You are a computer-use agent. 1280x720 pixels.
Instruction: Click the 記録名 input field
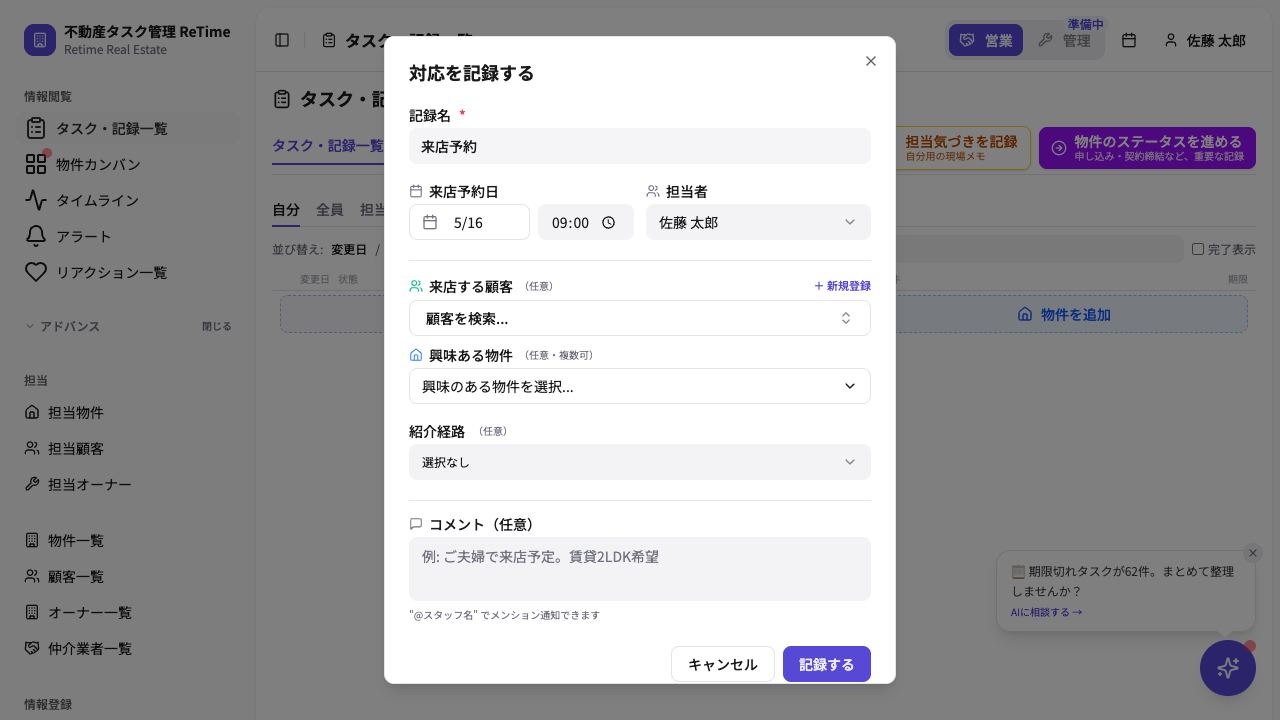point(640,146)
